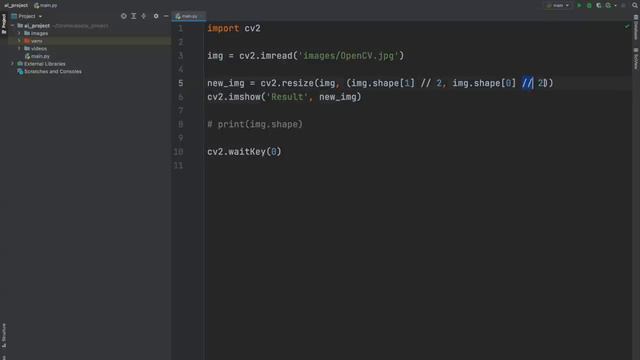The height and width of the screenshot is (360, 640).
Task: Click line number 5 in the gutter
Action: pos(180,83)
